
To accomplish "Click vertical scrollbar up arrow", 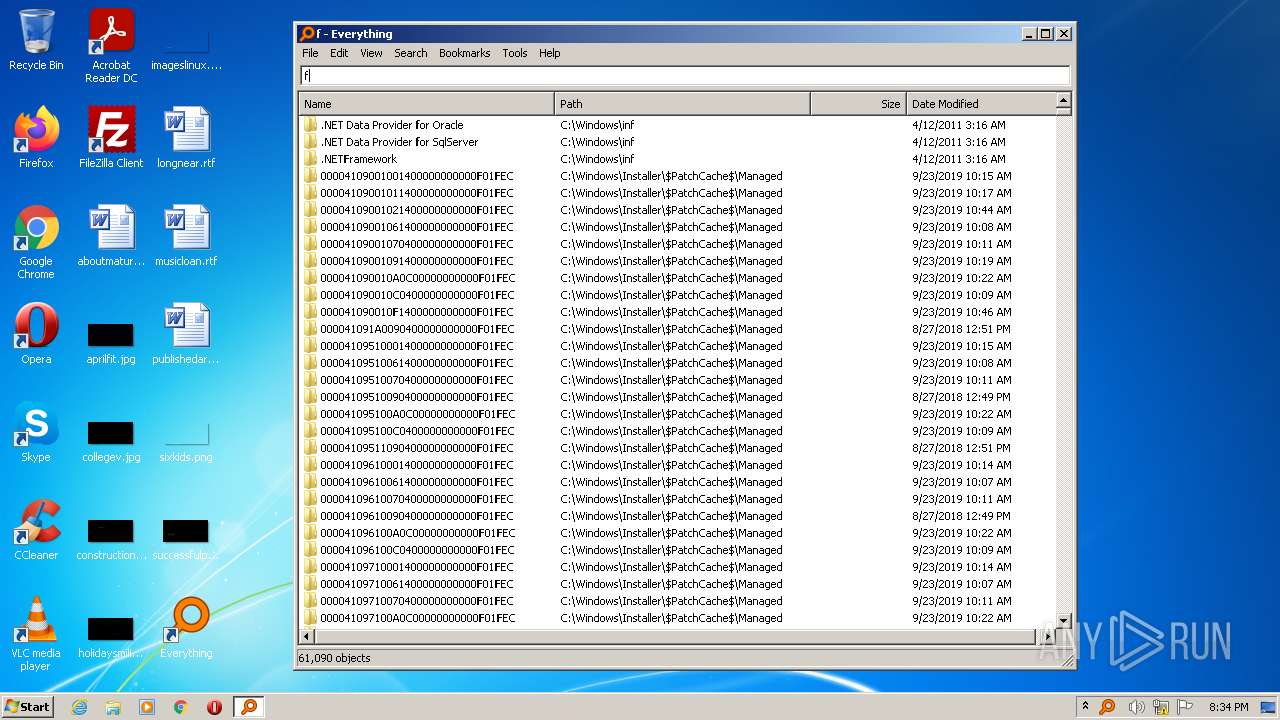I will [x=1063, y=101].
